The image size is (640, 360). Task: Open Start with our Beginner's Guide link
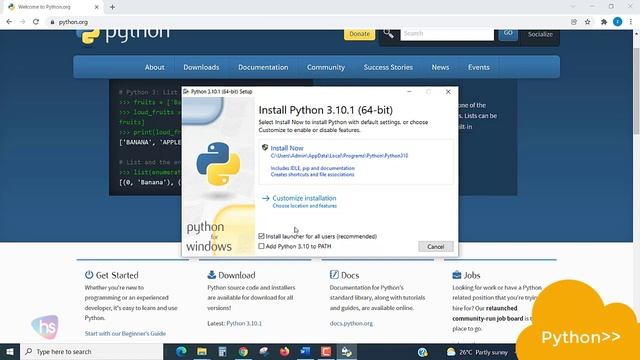[125, 333]
